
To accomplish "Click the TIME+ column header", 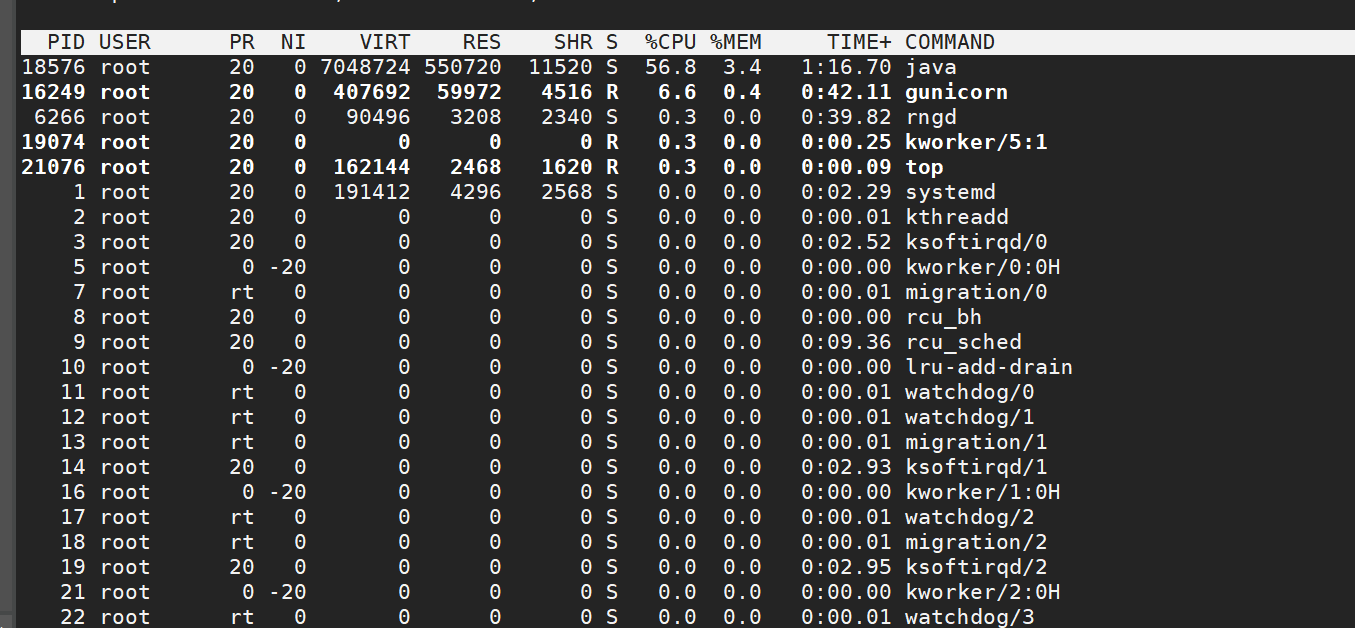I will [859, 42].
